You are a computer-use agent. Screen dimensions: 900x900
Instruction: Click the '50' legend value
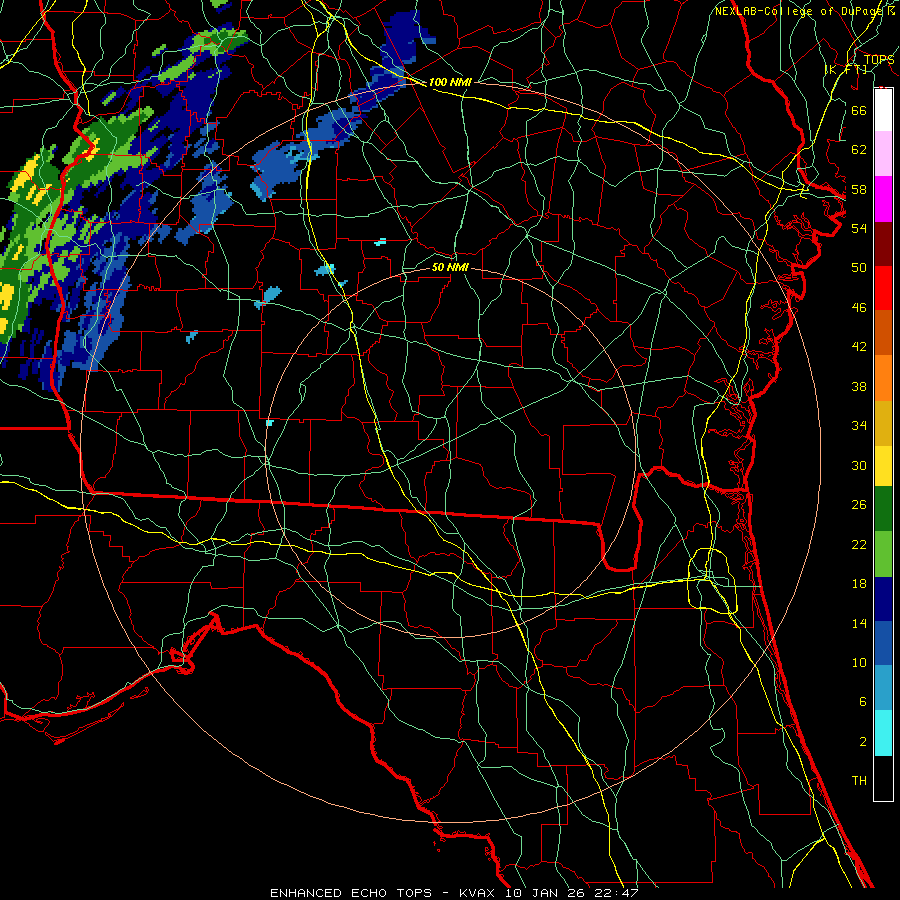pos(859,268)
